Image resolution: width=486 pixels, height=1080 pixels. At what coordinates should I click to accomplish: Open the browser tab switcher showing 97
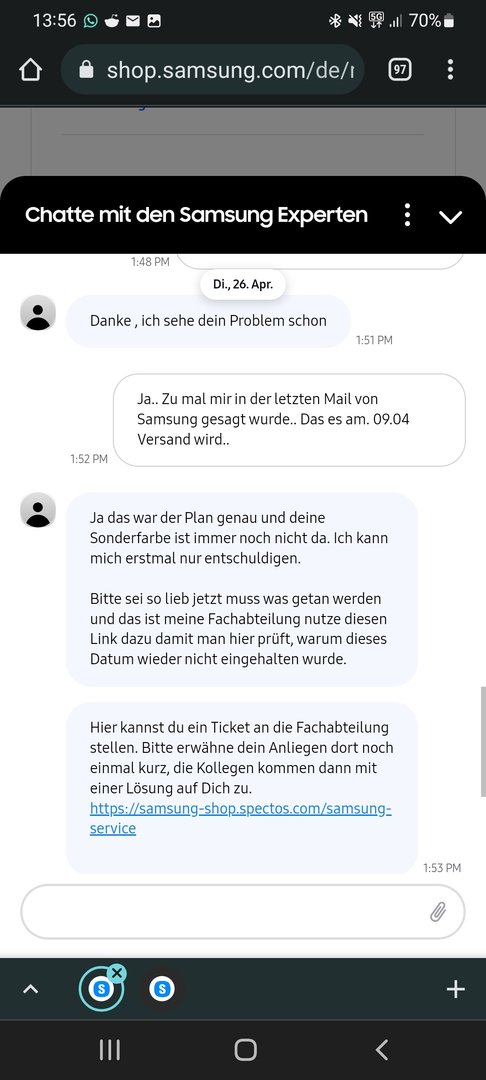[x=400, y=70]
